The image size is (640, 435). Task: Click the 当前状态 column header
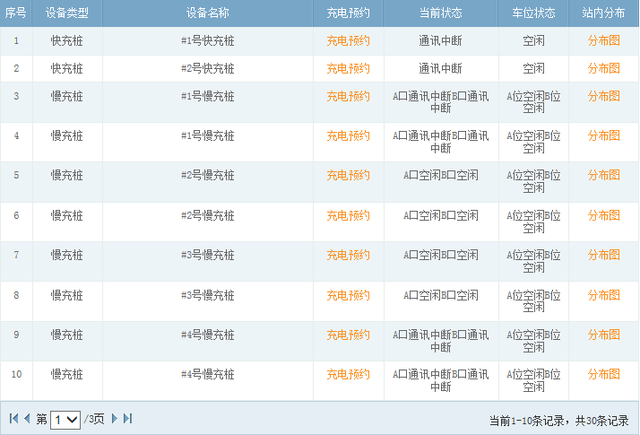440,13
